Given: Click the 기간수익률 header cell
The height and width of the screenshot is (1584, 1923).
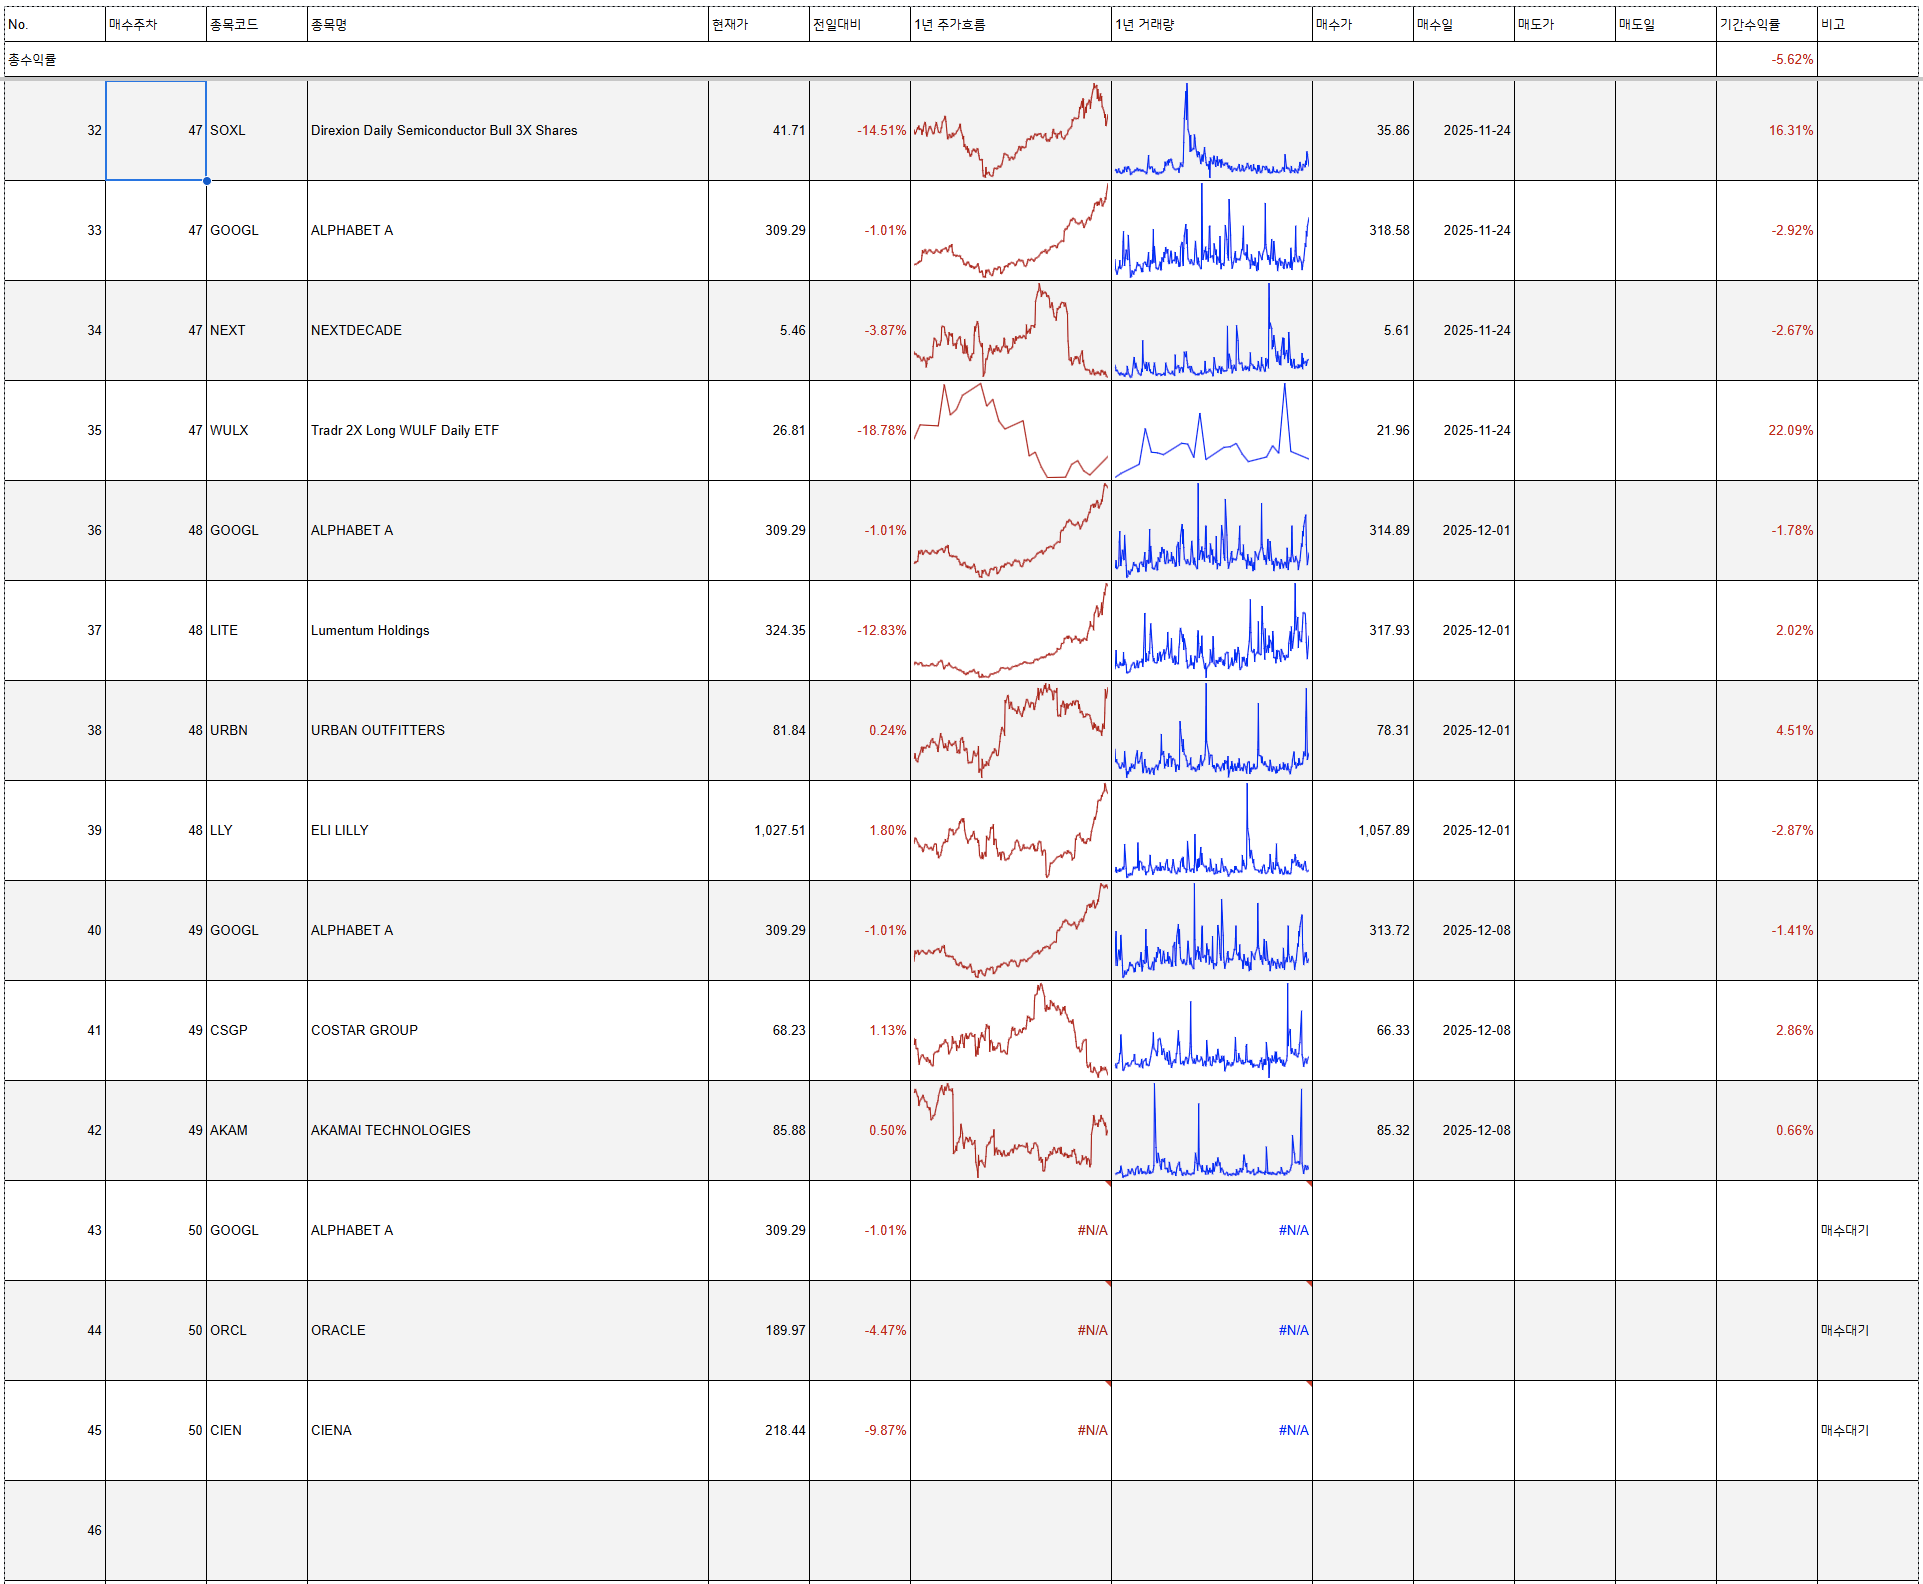Looking at the screenshot, I should coord(1765,24).
